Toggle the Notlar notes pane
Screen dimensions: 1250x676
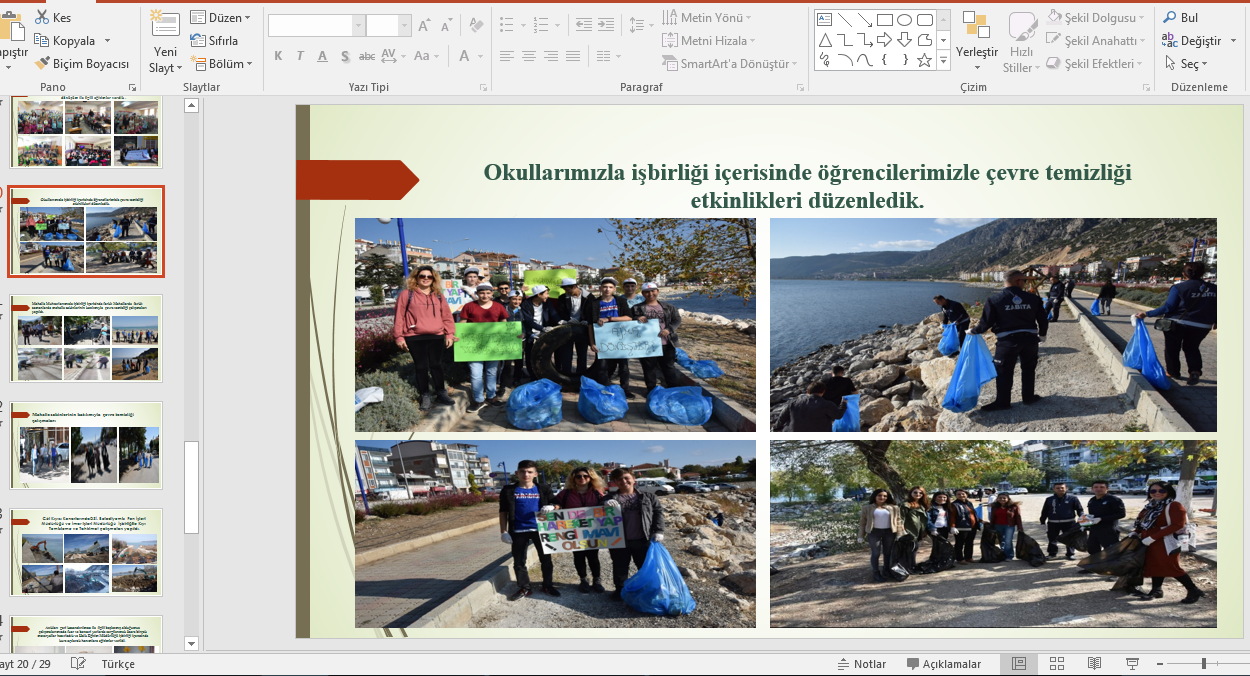861,664
